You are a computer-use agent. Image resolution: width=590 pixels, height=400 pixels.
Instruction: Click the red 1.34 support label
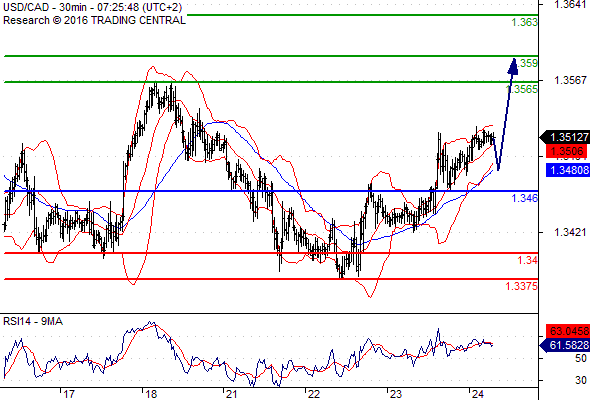pyautogui.click(x=528, y=260)
